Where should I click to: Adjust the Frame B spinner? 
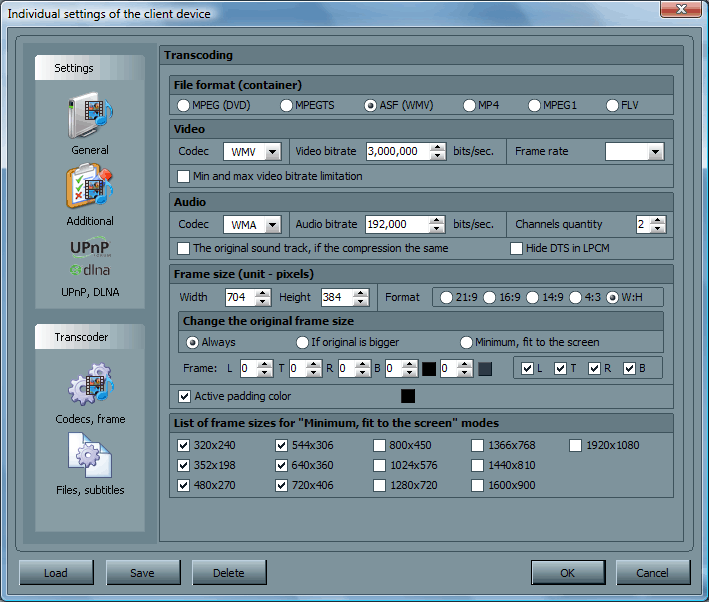coord(410,369)
